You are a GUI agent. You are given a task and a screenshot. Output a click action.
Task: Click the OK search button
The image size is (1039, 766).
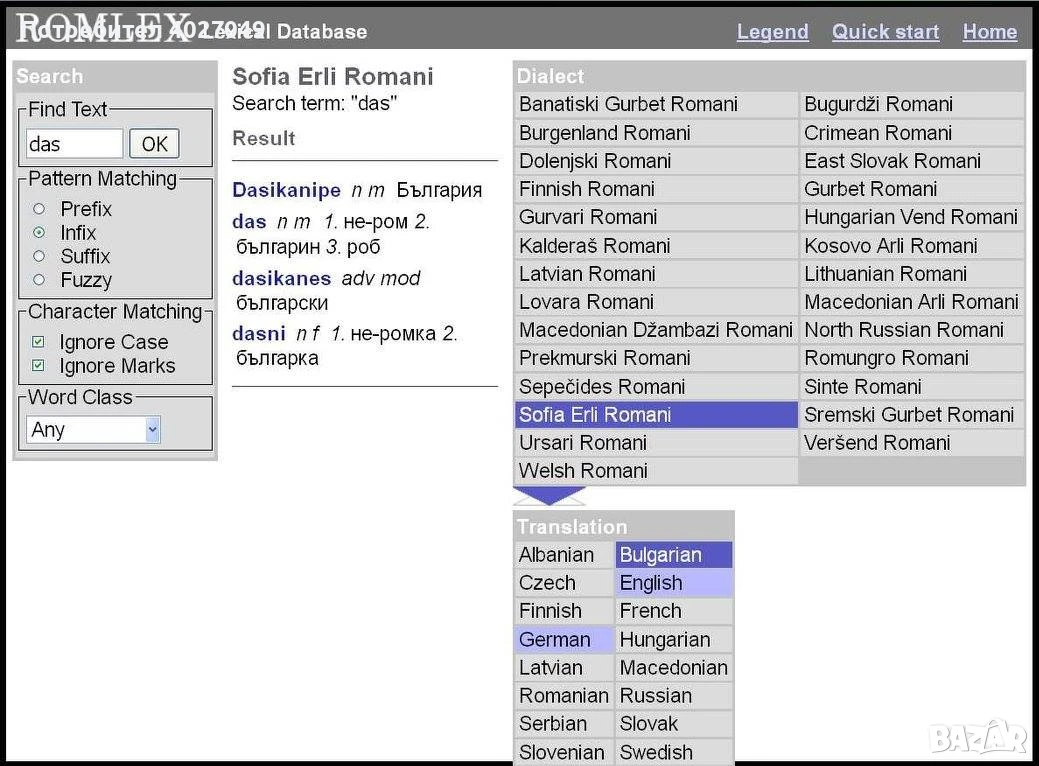154,144
